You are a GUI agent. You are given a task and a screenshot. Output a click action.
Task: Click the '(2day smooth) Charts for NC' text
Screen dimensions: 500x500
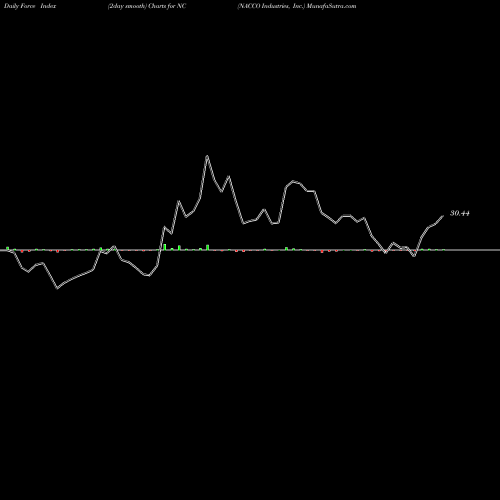point(147,6)
